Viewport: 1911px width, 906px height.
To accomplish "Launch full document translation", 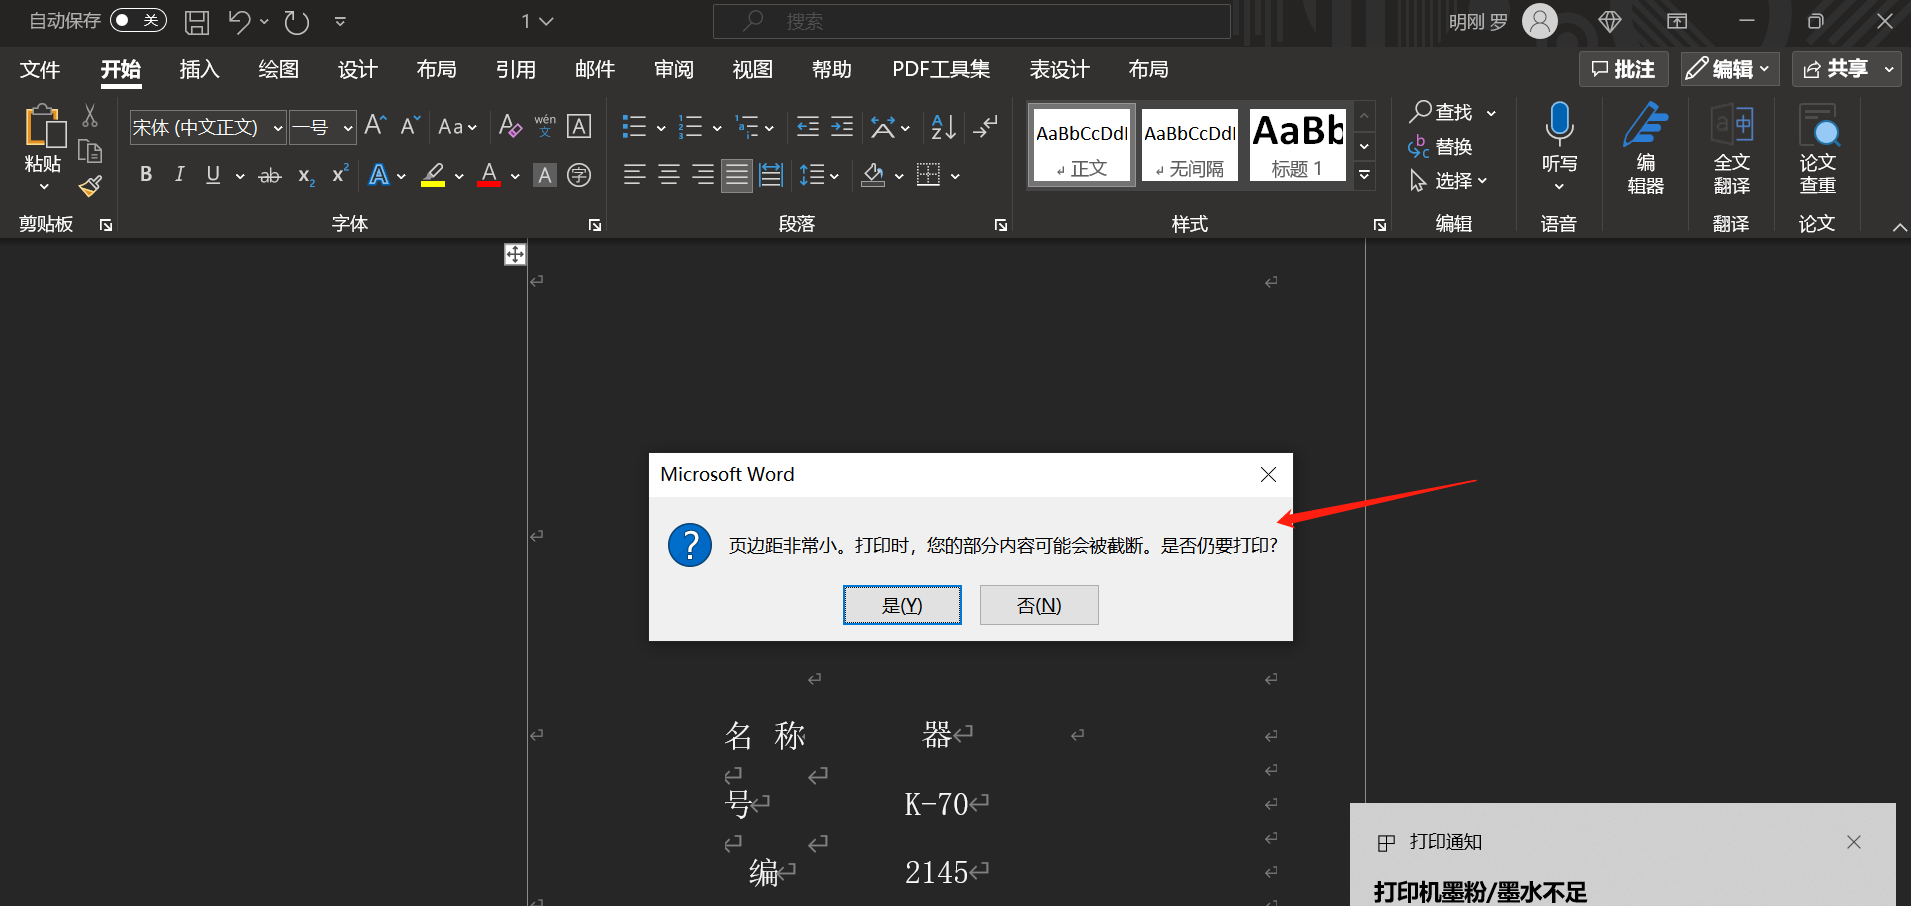I will click(1730, 150).
